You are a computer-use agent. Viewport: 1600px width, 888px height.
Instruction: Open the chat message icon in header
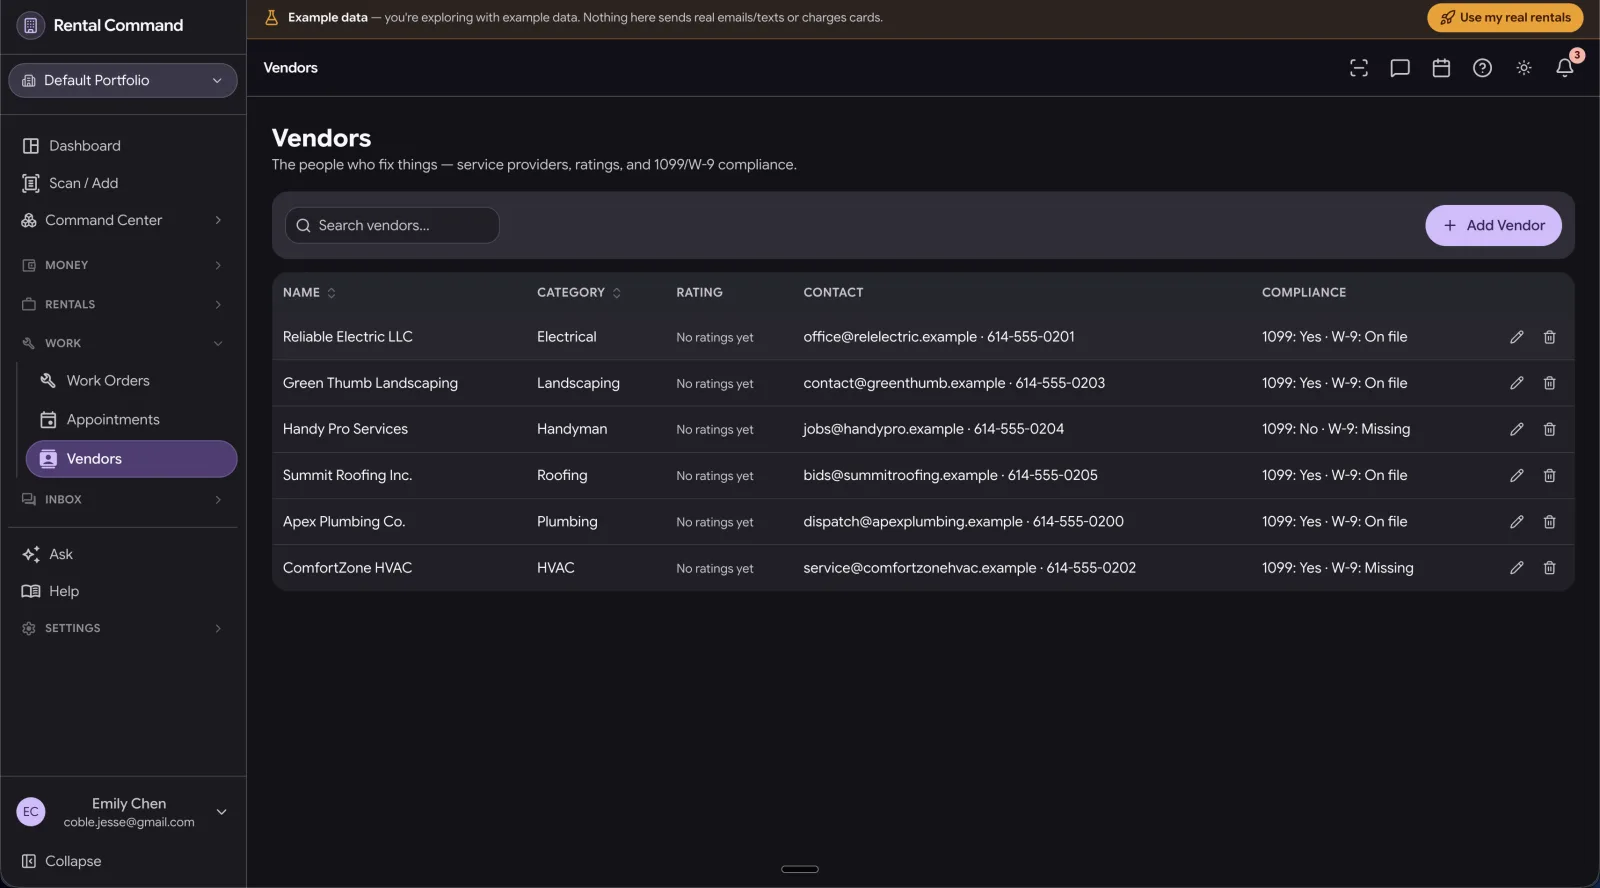(x=1400, y=68)
